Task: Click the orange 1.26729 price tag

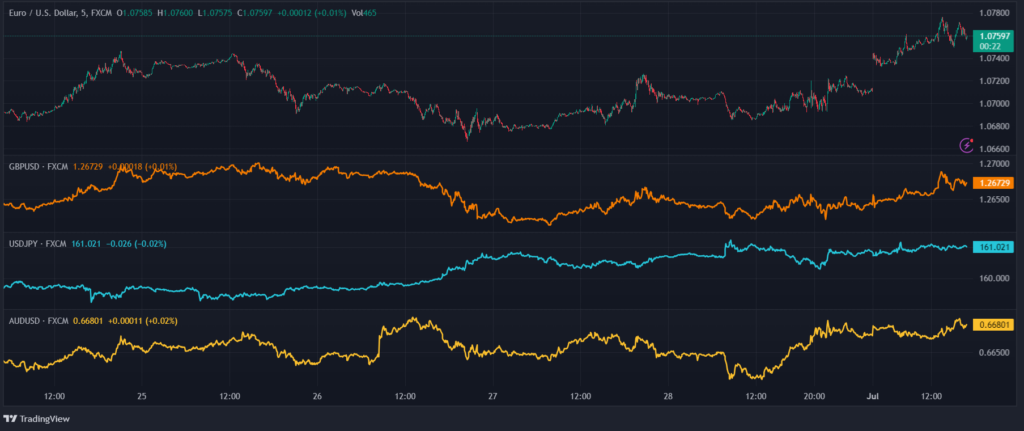Action: 996,183
